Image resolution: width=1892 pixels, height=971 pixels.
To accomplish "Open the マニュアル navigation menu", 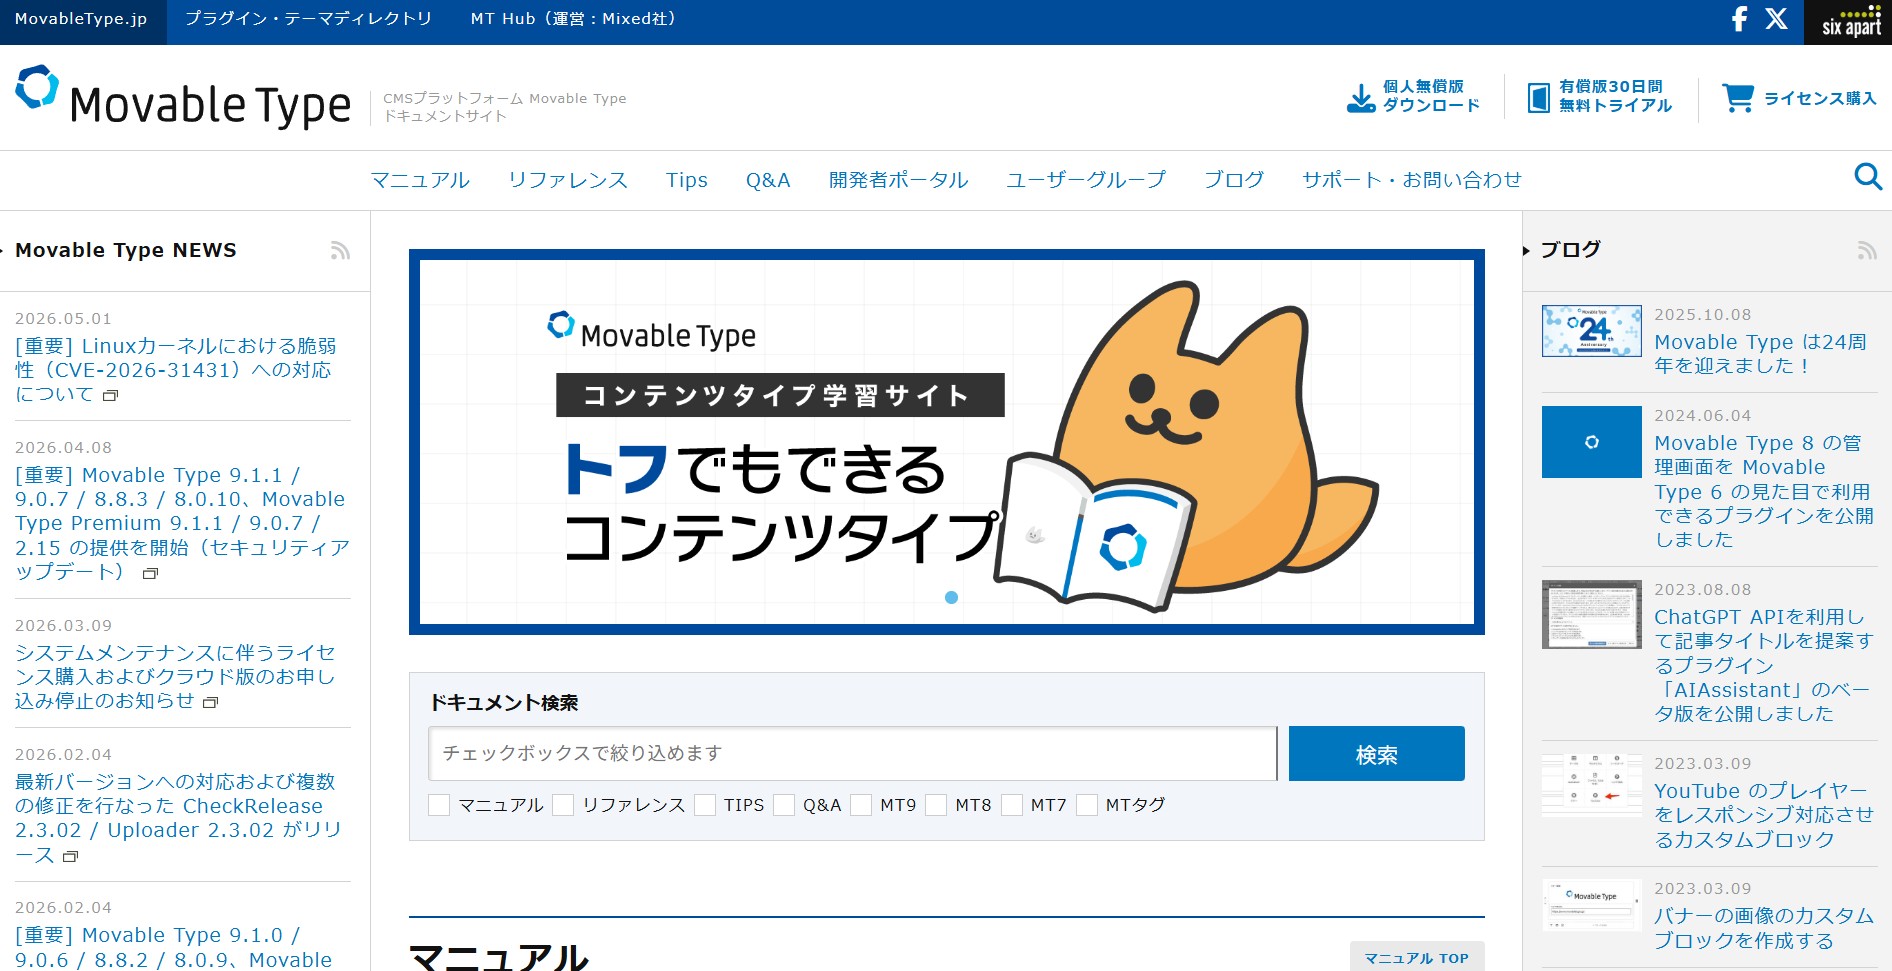I will point(420,180).
